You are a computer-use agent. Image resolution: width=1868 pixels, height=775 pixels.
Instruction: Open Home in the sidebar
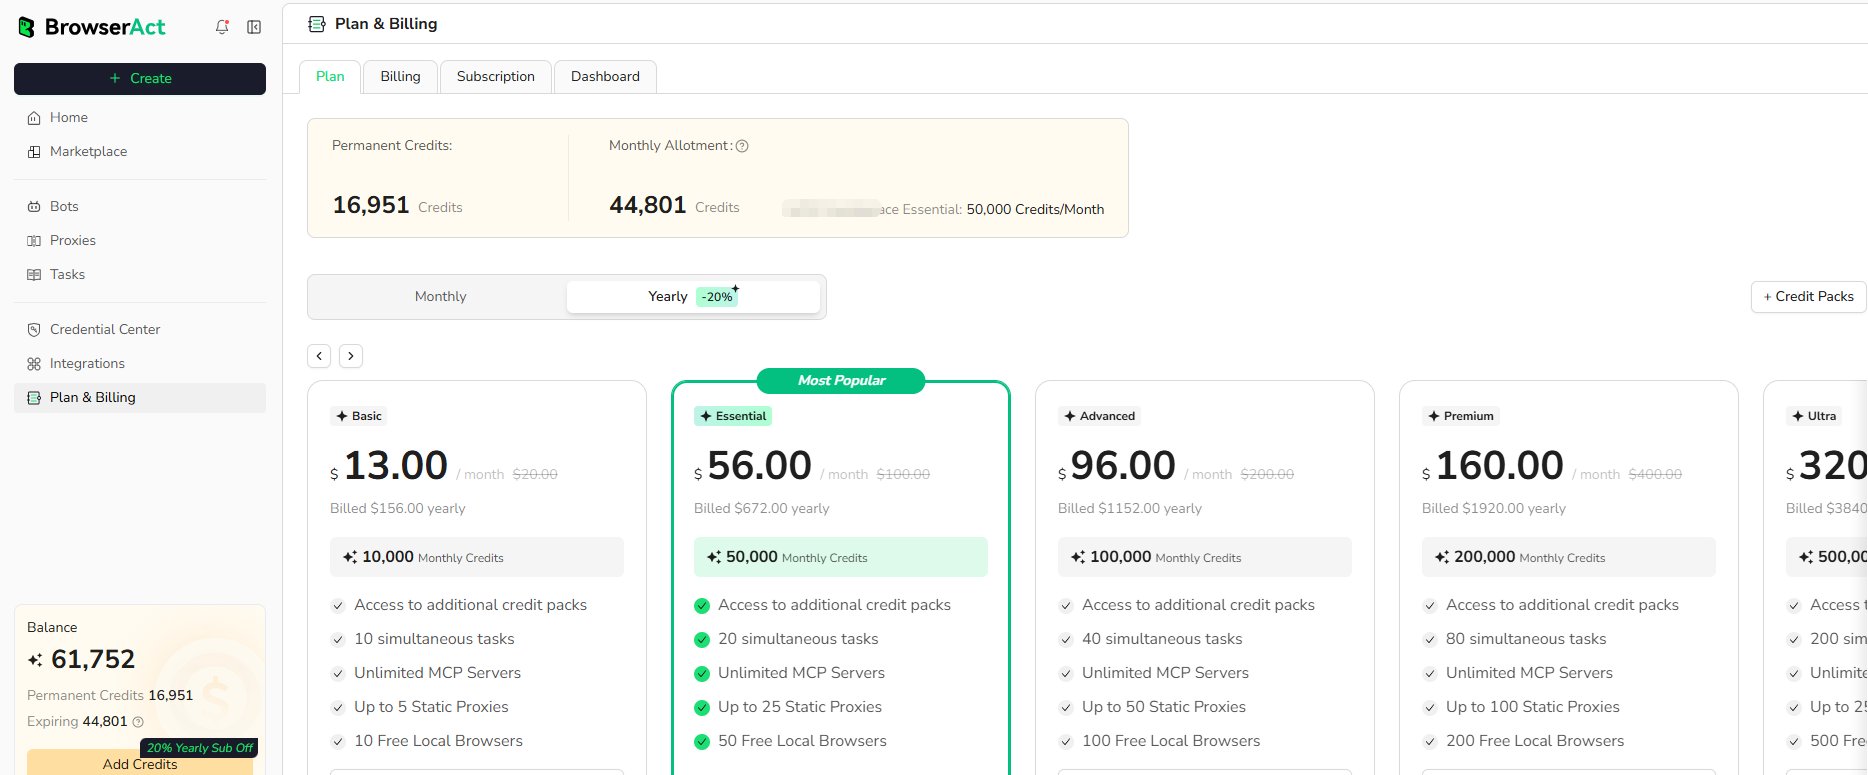[x=140, y=117]
